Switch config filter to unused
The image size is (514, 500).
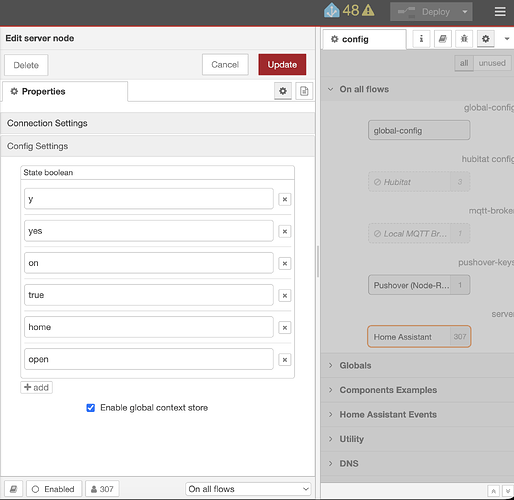point(492,63)
